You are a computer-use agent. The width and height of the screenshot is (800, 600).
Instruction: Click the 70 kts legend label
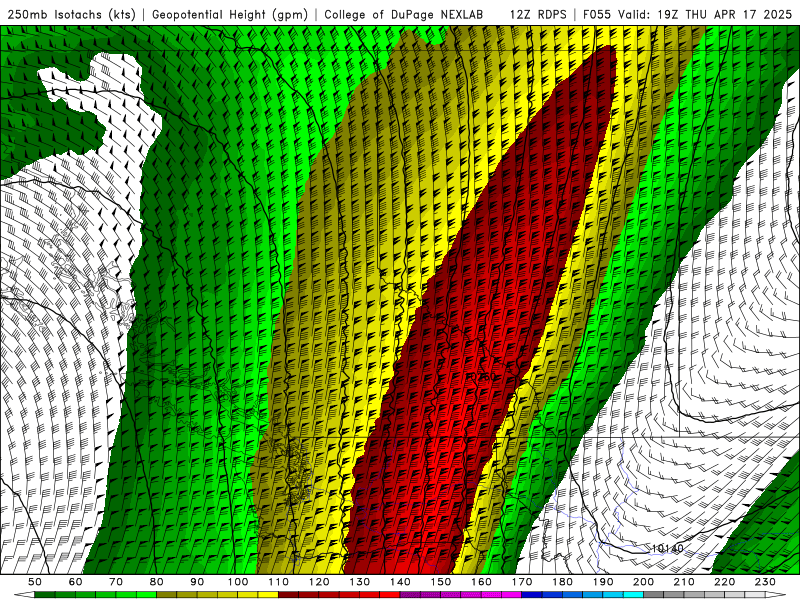point(116,582)
